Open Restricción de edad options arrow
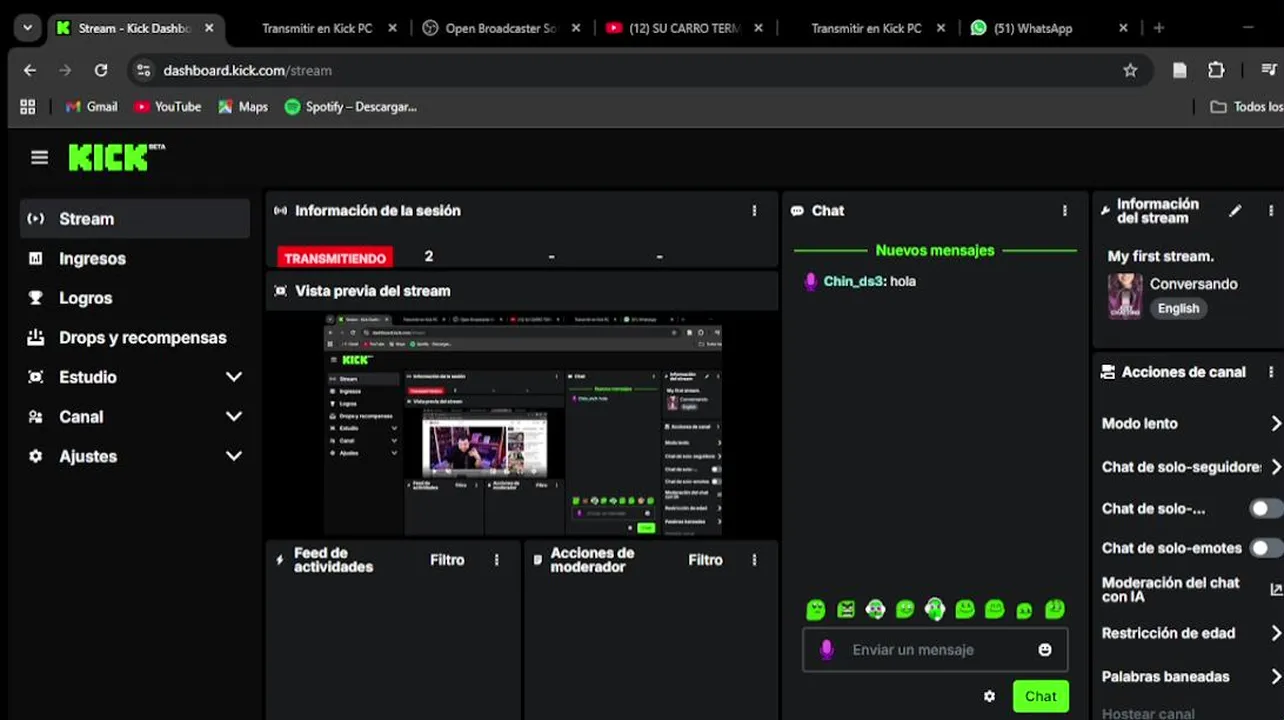Viewport: 1284px width, 720px height. (1276, 633)
